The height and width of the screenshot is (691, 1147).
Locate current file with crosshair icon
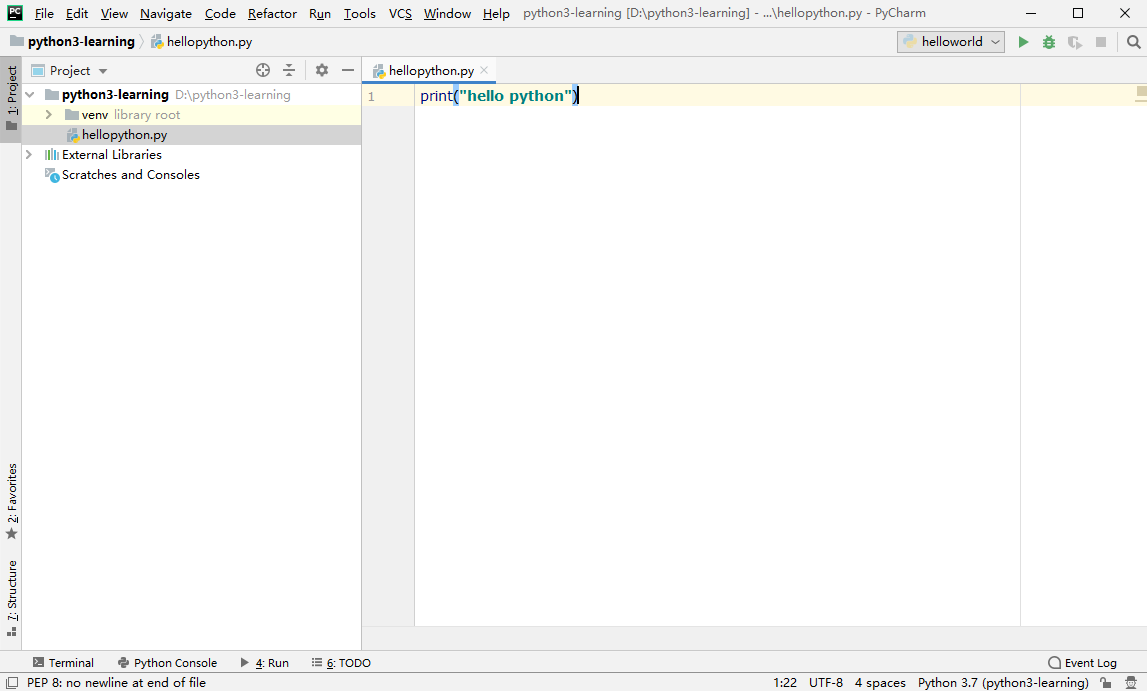point(263,70)
